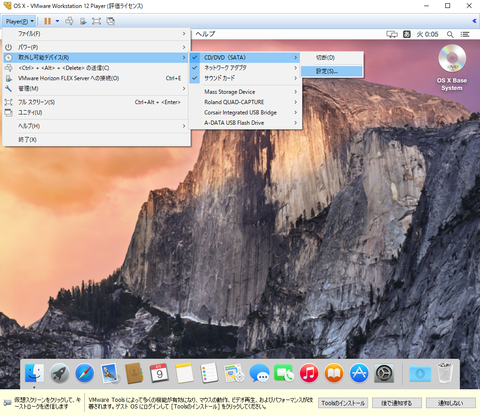Toggle the ネットワーク アダプタ device check

pyautogui.click(x=195, y=68)
